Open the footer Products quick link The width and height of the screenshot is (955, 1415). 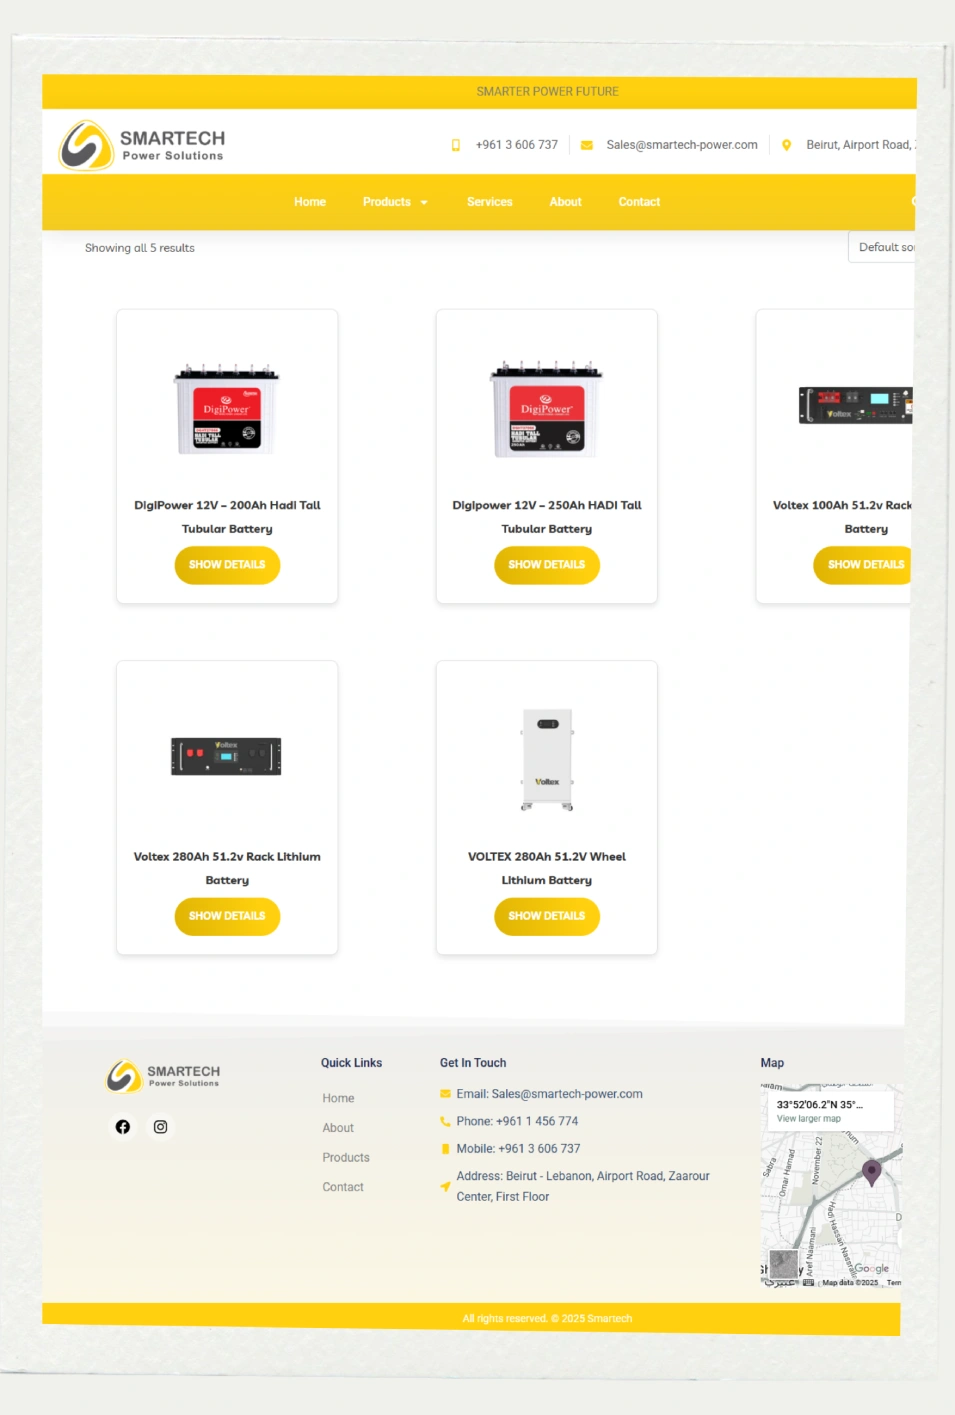(x=346, y=1158)
